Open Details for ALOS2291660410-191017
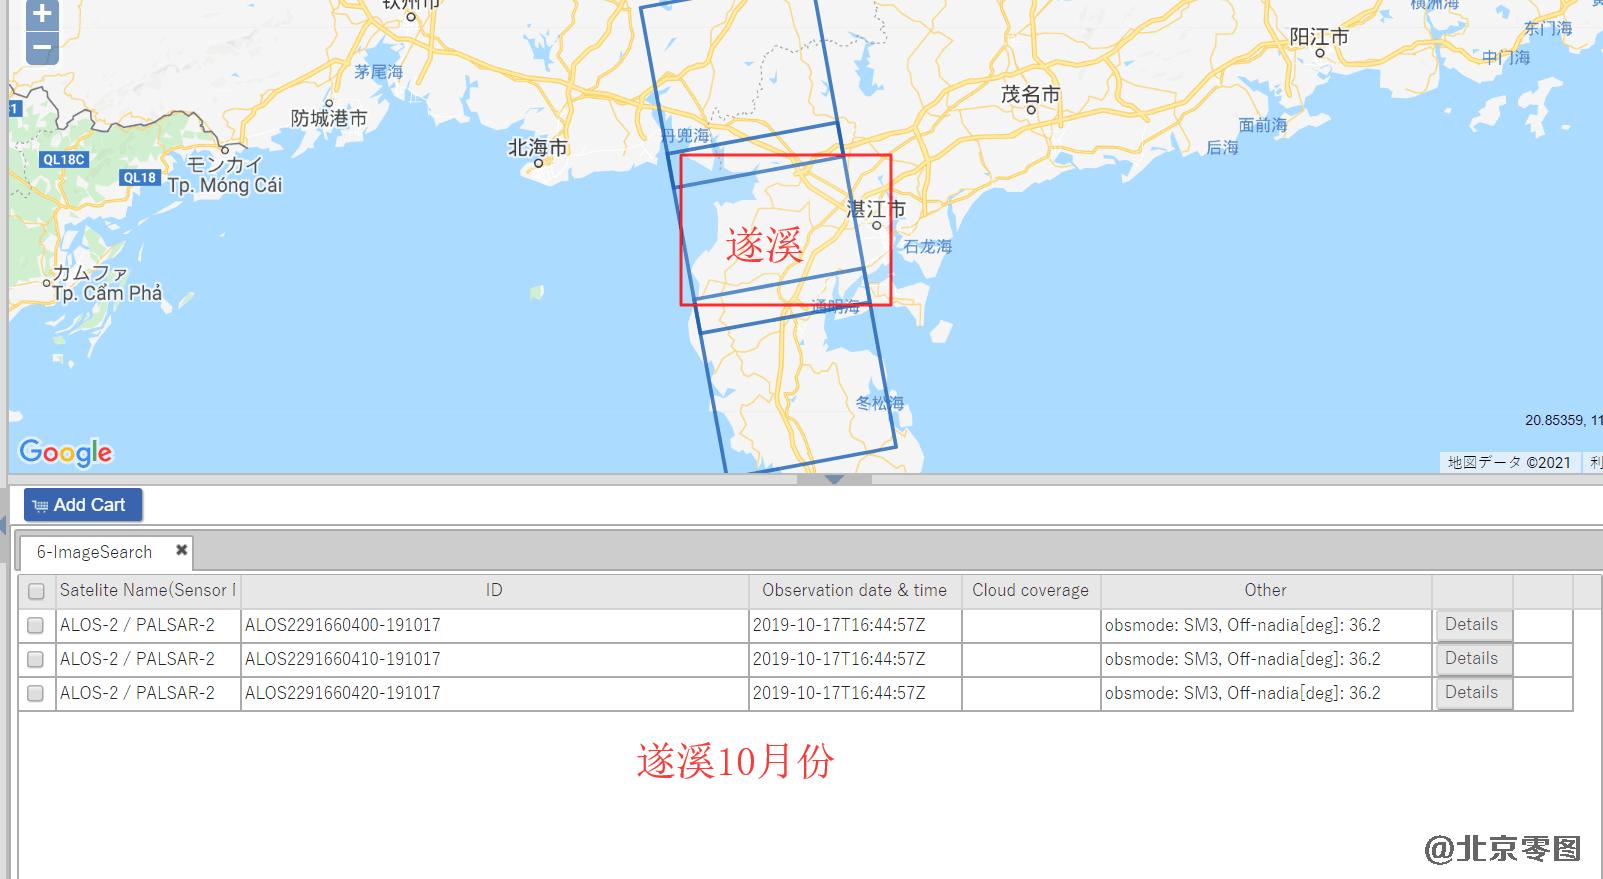The image size is (1603, 879). pyautogui.click(x=1472, y=659)
